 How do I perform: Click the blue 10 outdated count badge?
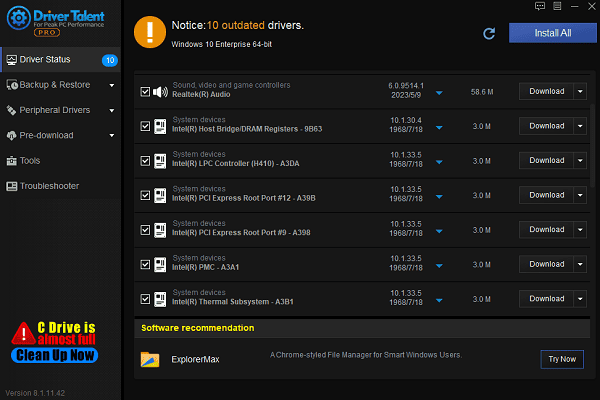click(x=110, y=60)
